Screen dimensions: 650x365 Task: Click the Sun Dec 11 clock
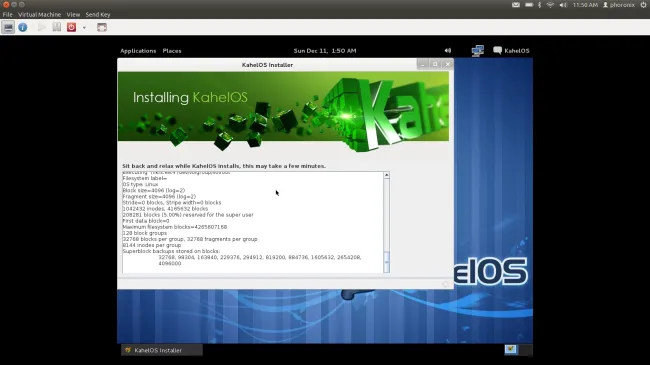(x=325, y=51)
